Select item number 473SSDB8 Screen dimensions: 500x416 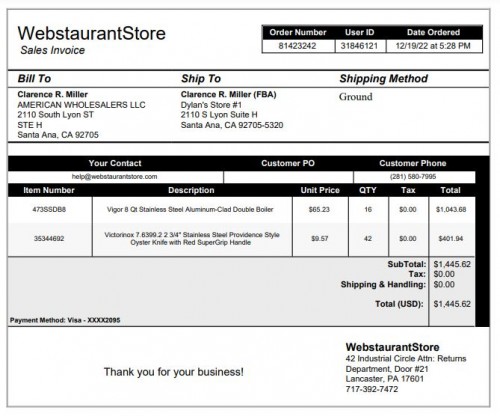tap(49, 210)
